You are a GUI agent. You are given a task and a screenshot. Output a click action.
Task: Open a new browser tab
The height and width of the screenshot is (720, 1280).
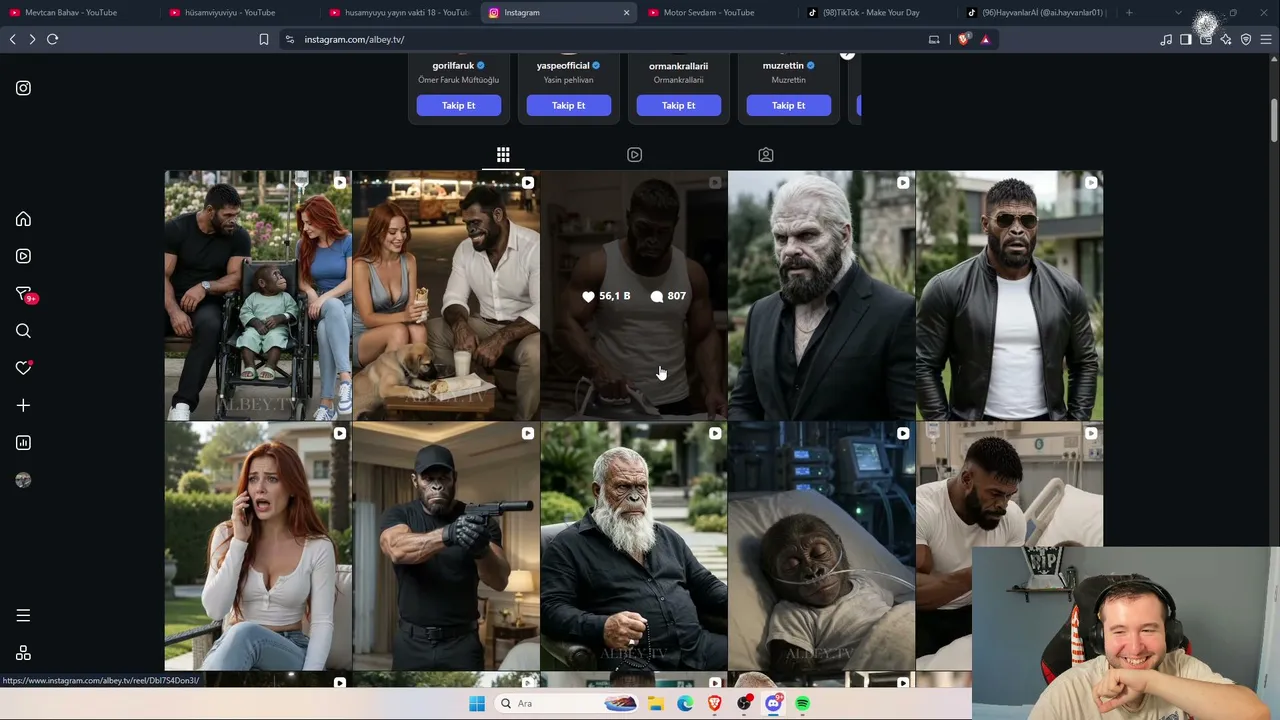1129,12
